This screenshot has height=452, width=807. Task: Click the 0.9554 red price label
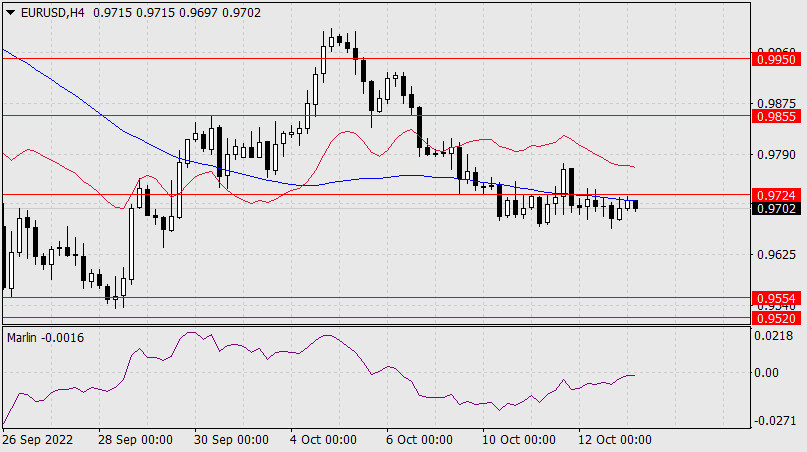777,299
